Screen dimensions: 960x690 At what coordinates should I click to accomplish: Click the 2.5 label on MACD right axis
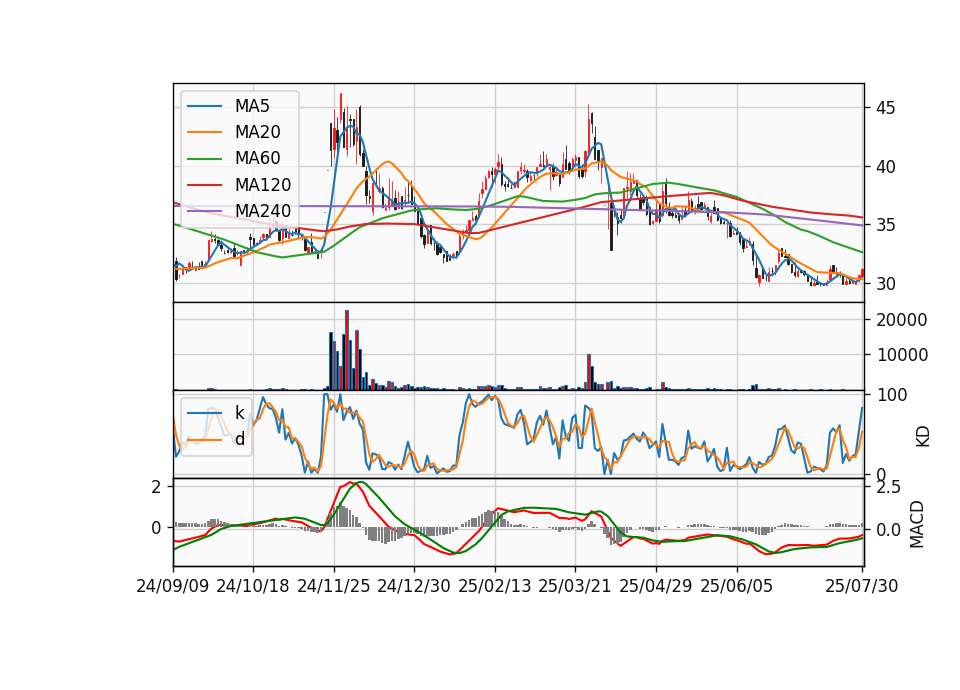click(x=888, y=488)
